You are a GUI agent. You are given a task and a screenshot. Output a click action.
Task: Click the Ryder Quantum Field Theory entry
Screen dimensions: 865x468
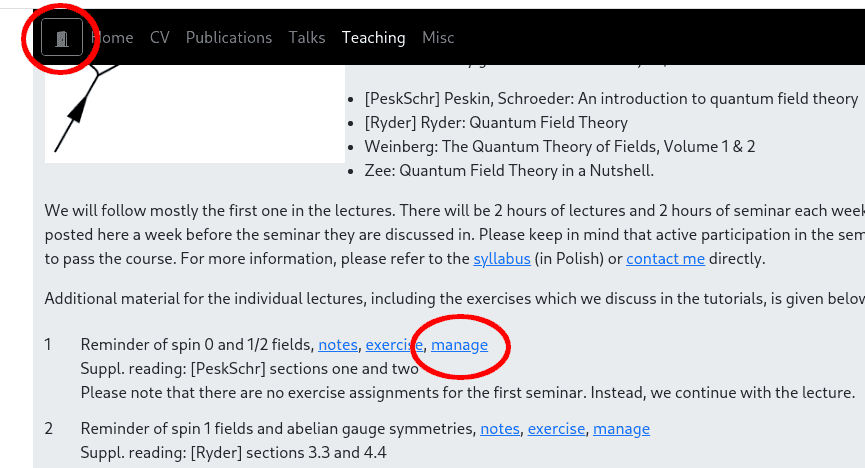coord(496,123)
